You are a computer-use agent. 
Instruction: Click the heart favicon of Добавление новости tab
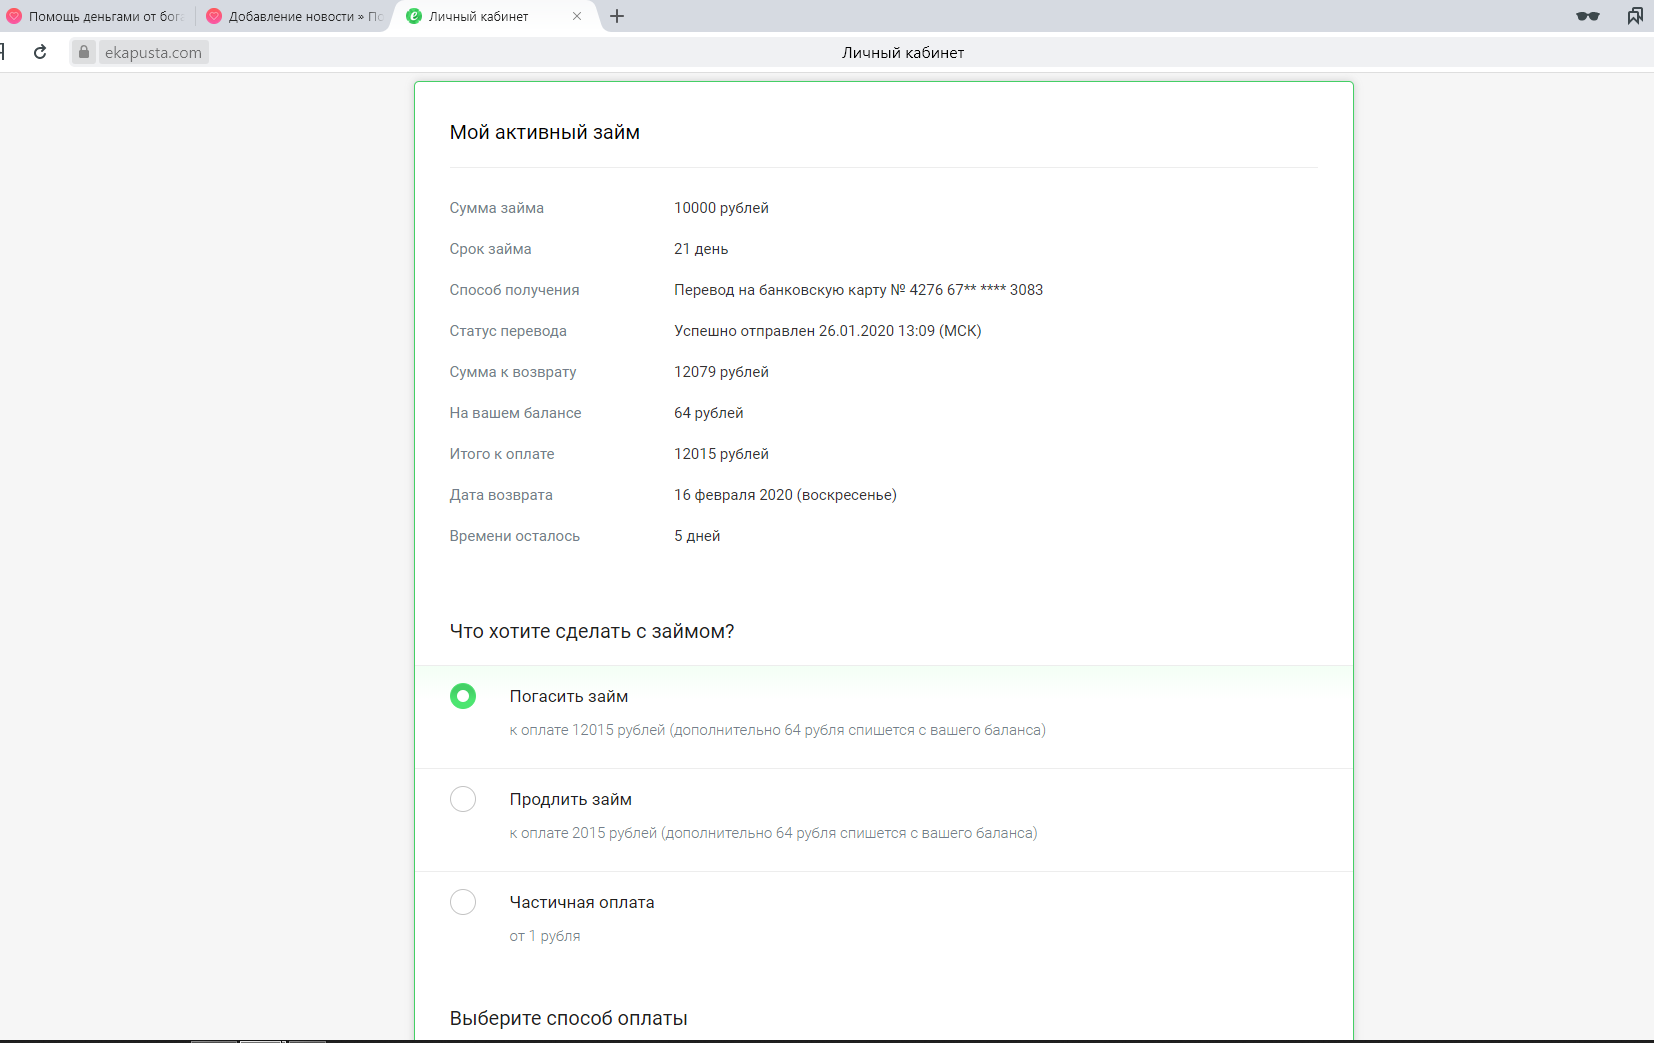click(x=214, y=16)
